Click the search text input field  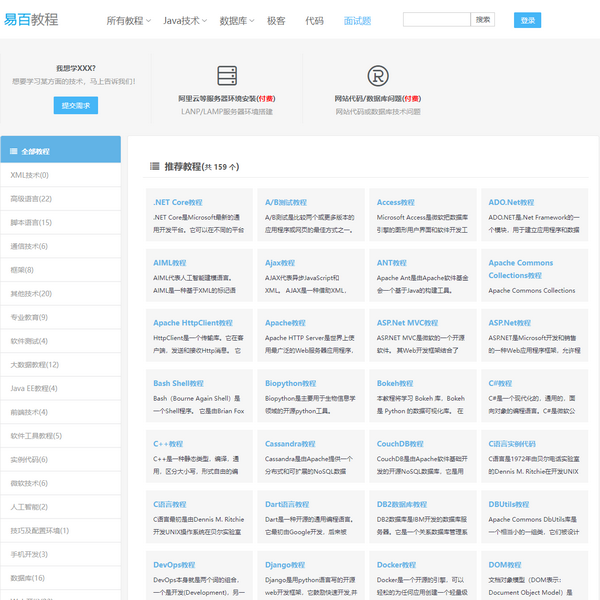436,19
